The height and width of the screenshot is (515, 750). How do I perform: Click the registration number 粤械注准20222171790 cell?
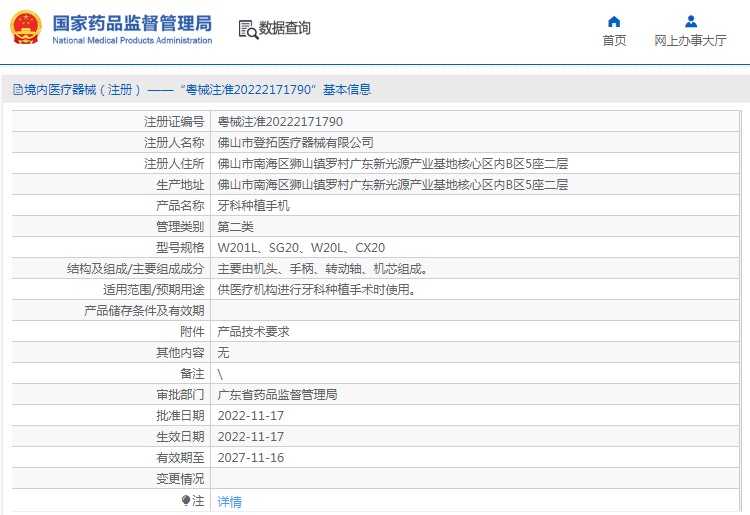point(273,122)
